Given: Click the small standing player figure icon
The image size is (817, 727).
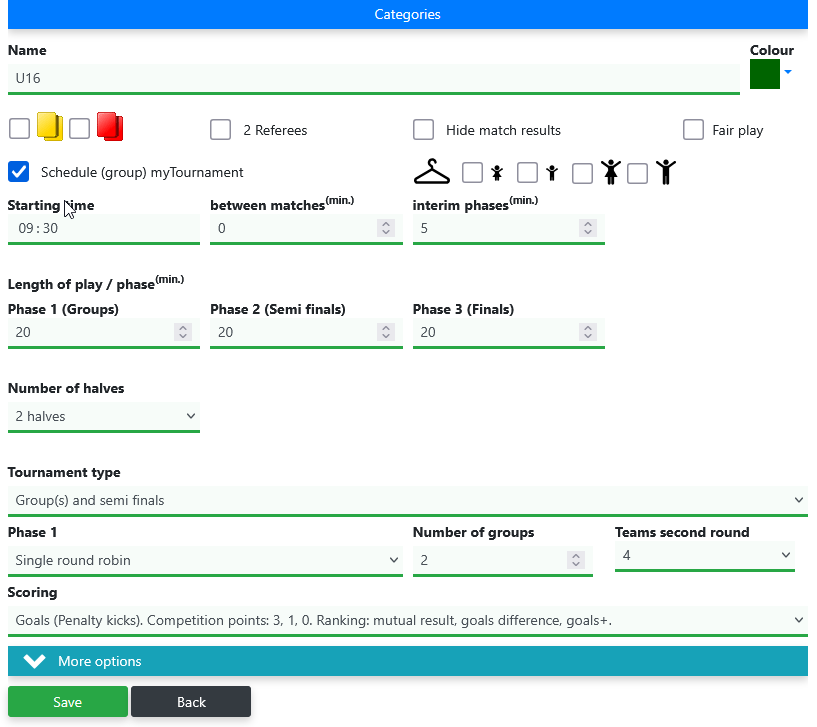Looking at the screenshot, I should (551, 172).
